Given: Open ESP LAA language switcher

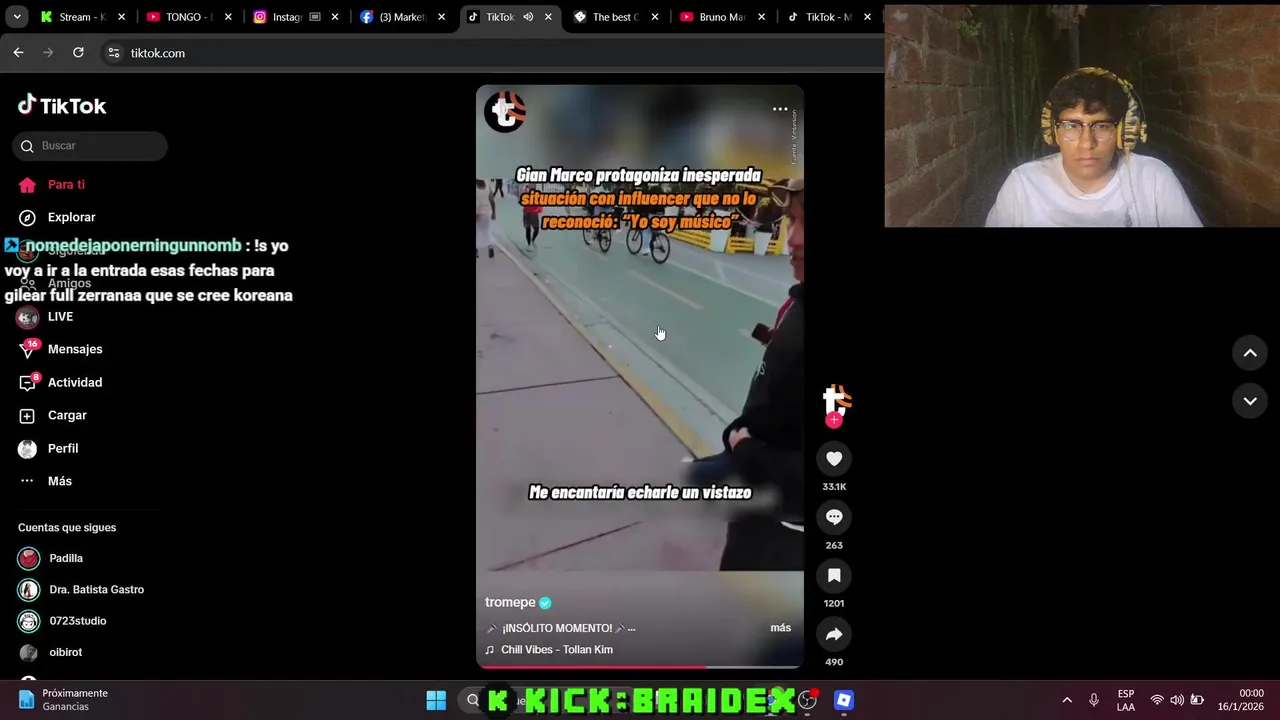Looking at the screenshot, I should tap(1126, 700).
